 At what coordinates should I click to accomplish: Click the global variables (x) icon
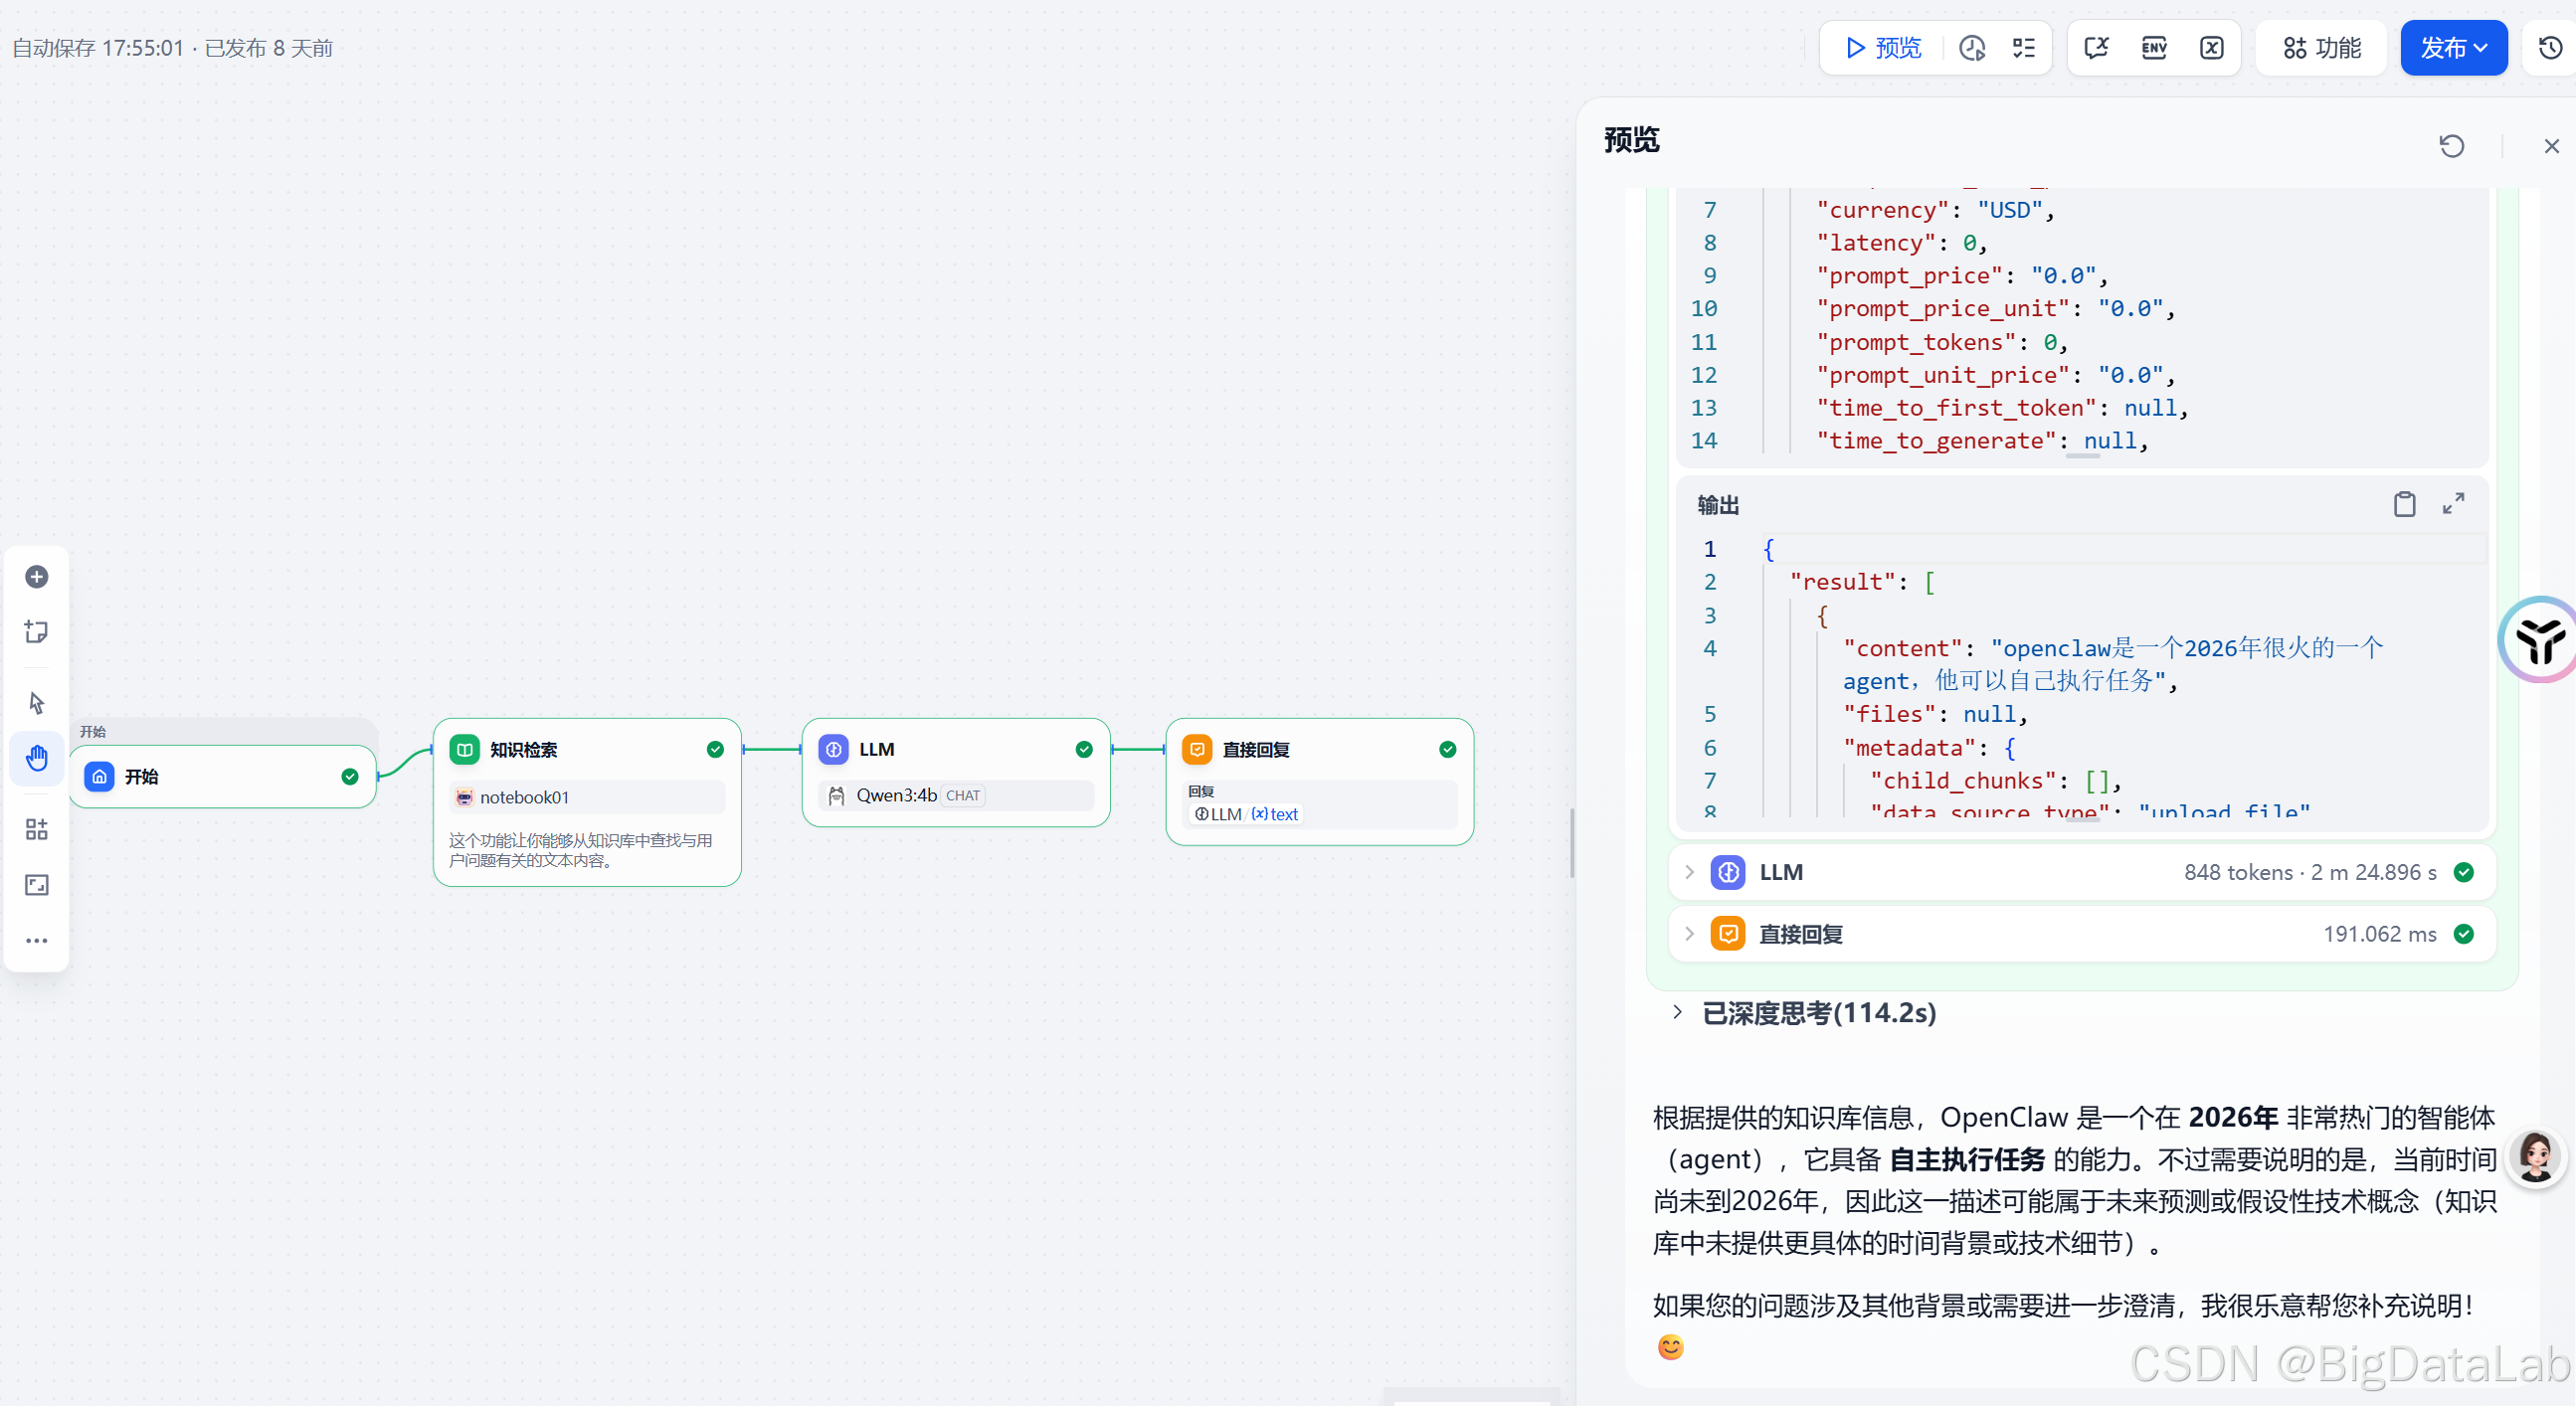point(2212,48)
